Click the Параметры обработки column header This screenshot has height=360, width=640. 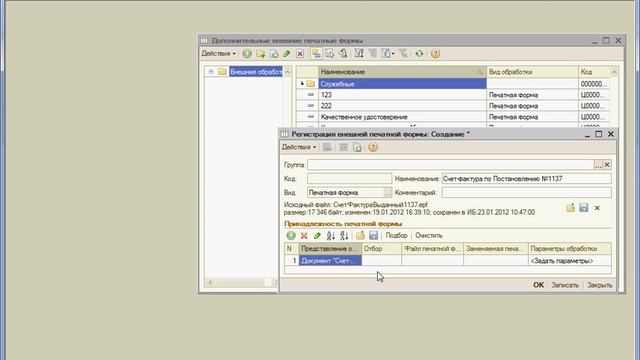570,249
